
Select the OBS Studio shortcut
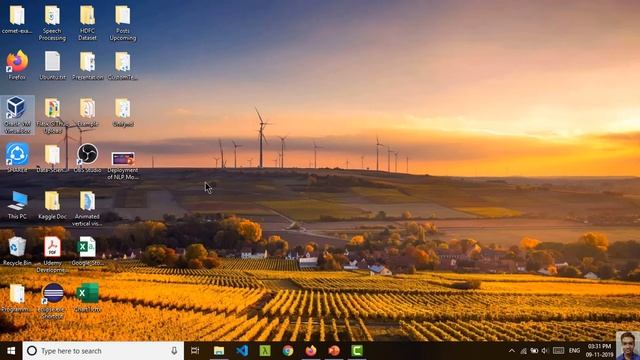click(x=87, y=158)
